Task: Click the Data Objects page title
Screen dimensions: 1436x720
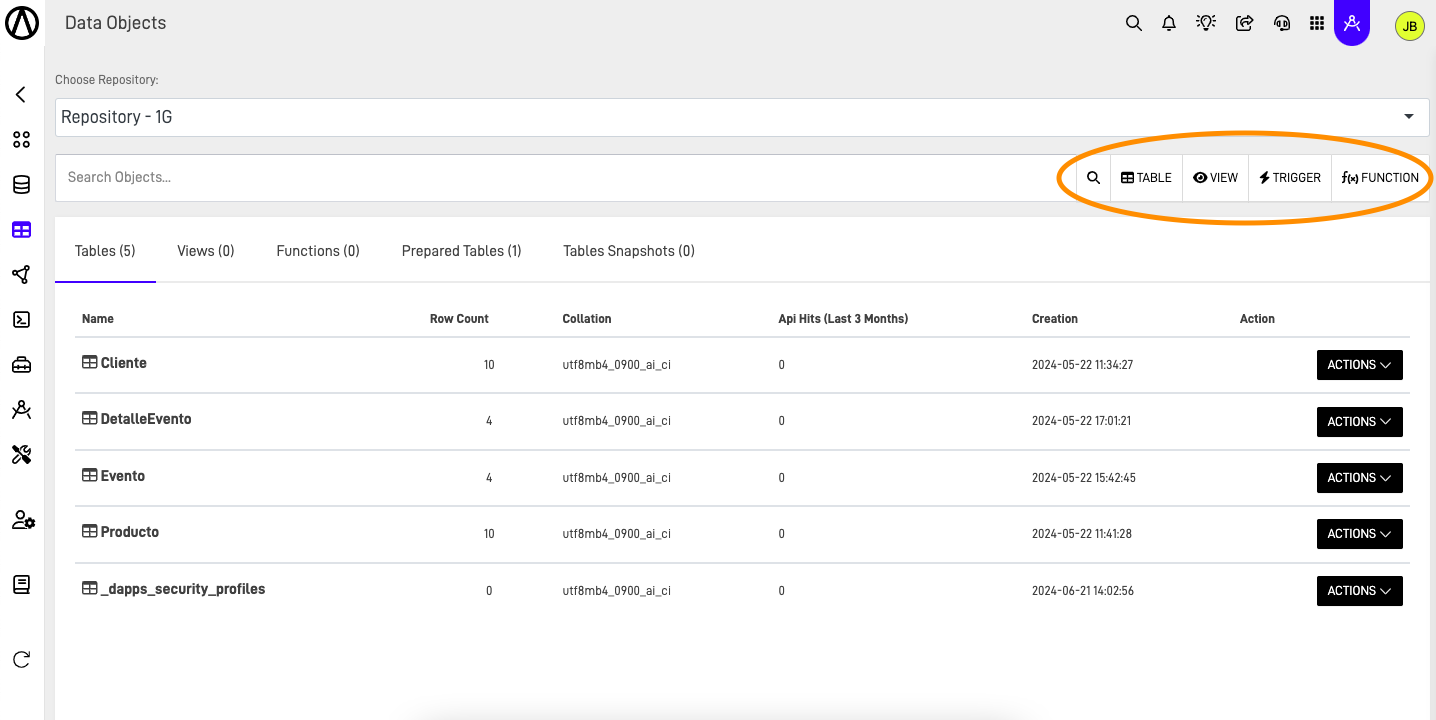Action: 116,23
